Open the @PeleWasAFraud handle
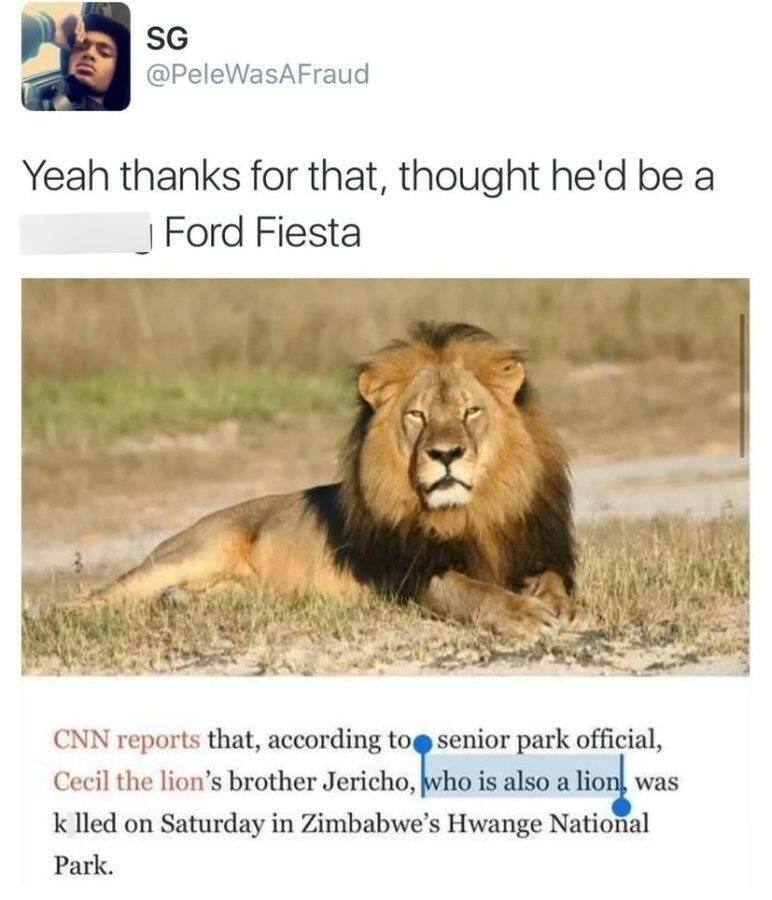 [x=257, y=73]
